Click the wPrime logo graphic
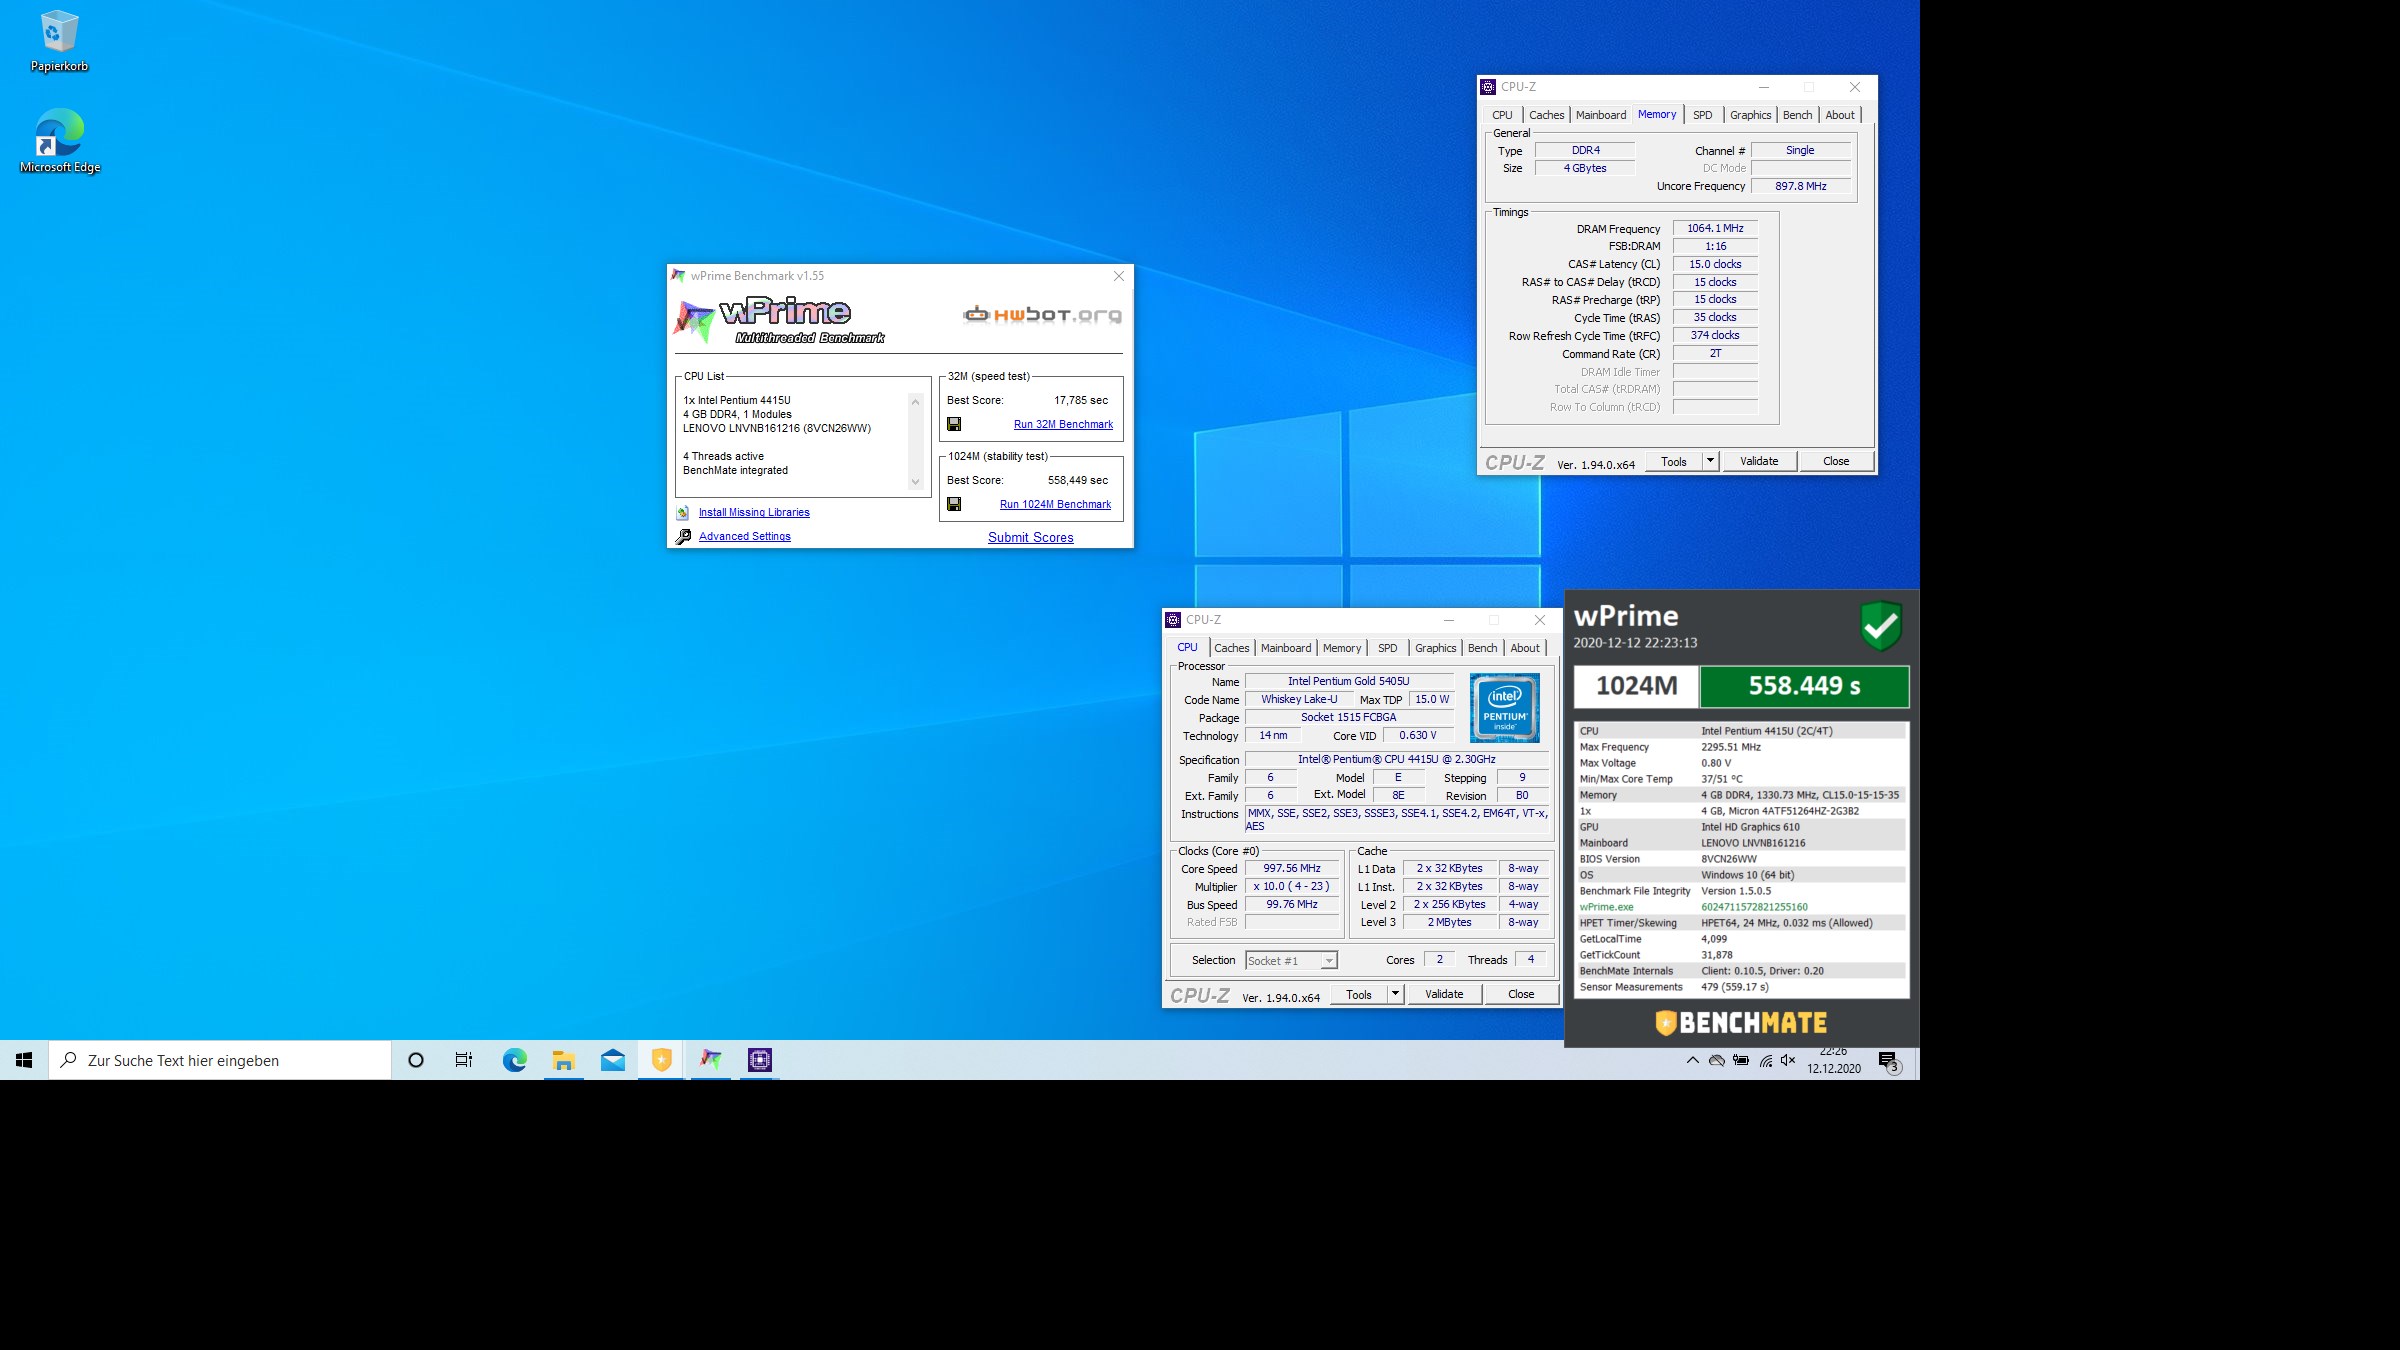This screenshot has width=2400, height=1350. pos(780,320)
